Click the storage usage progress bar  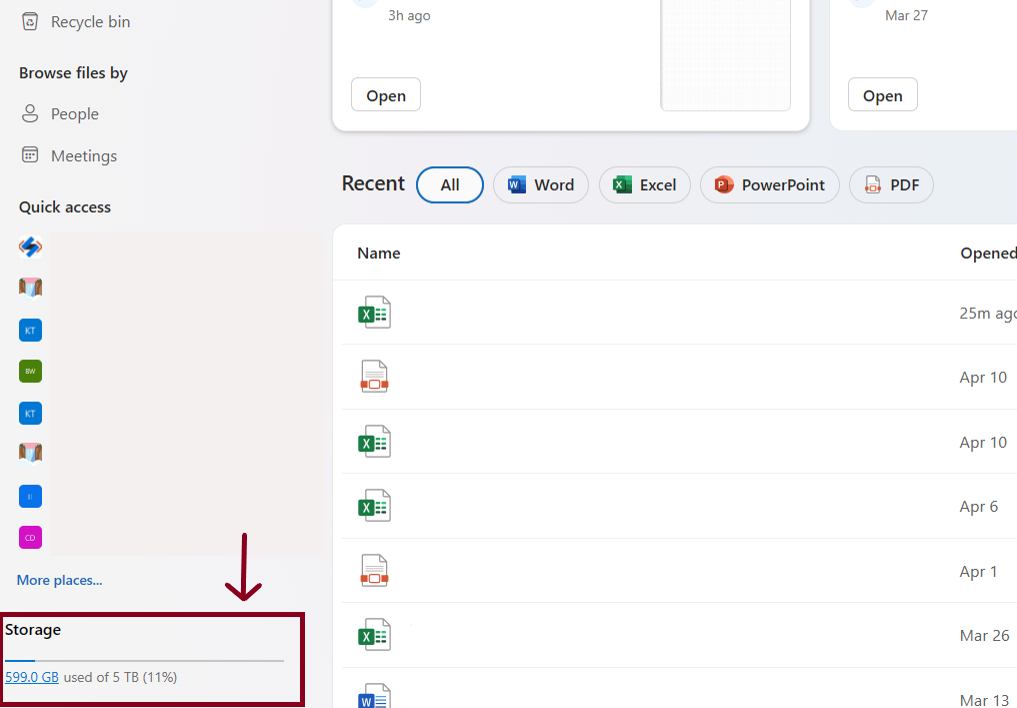pyautogui.click(x=144, y=660)
